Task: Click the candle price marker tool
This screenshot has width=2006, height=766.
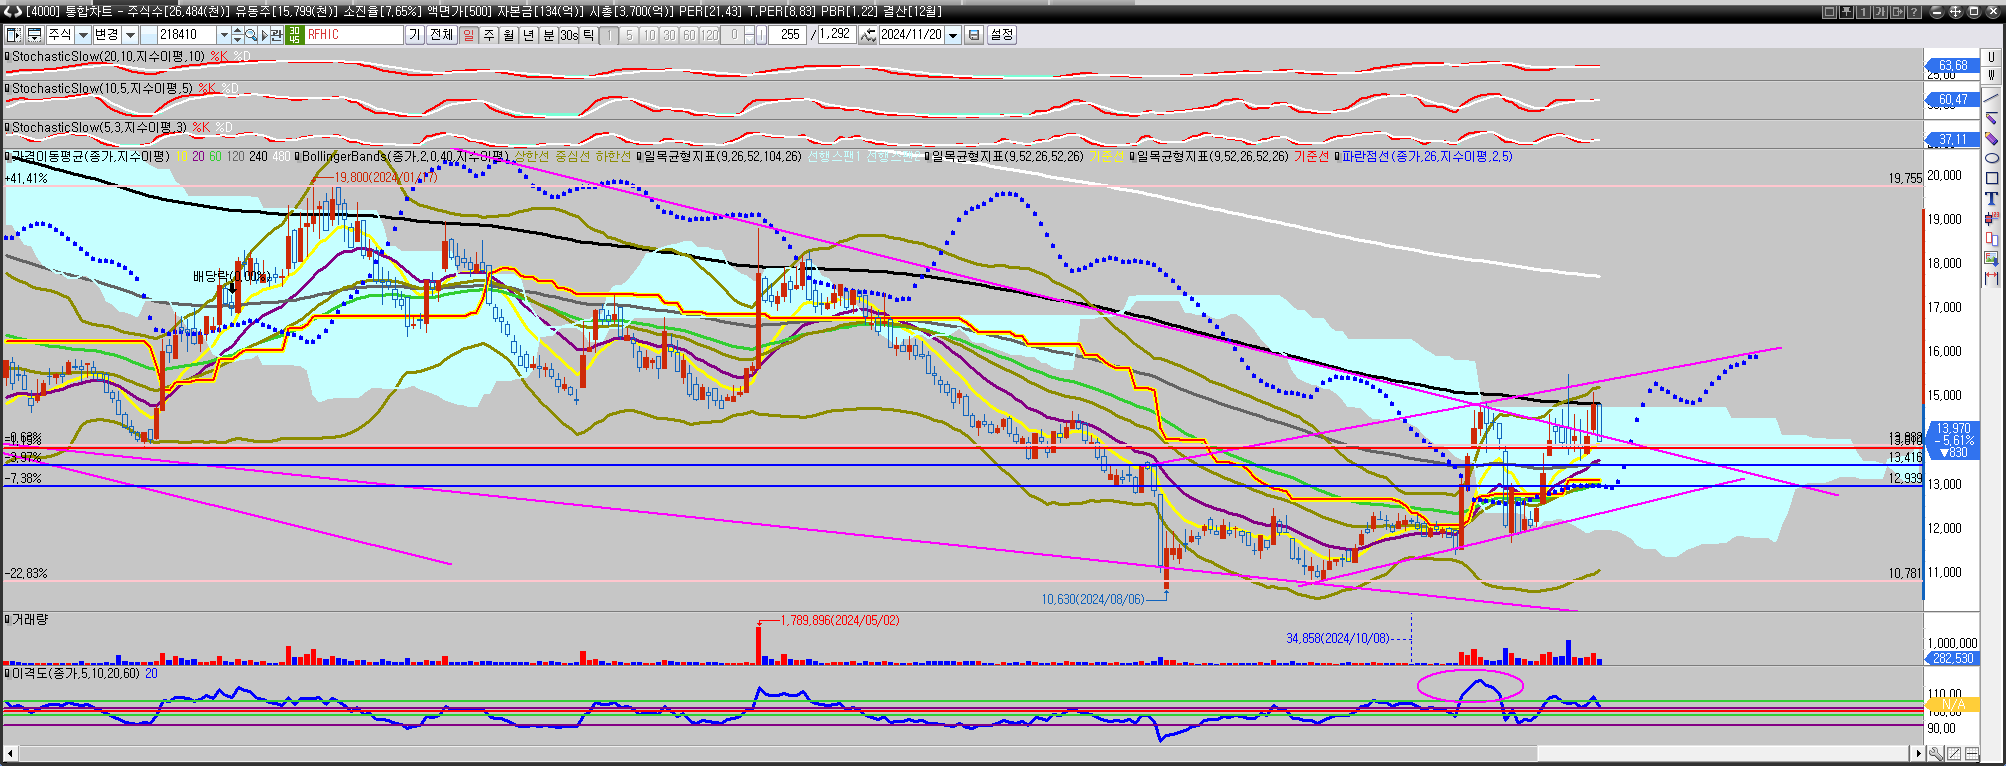Action: (1991, 218)
